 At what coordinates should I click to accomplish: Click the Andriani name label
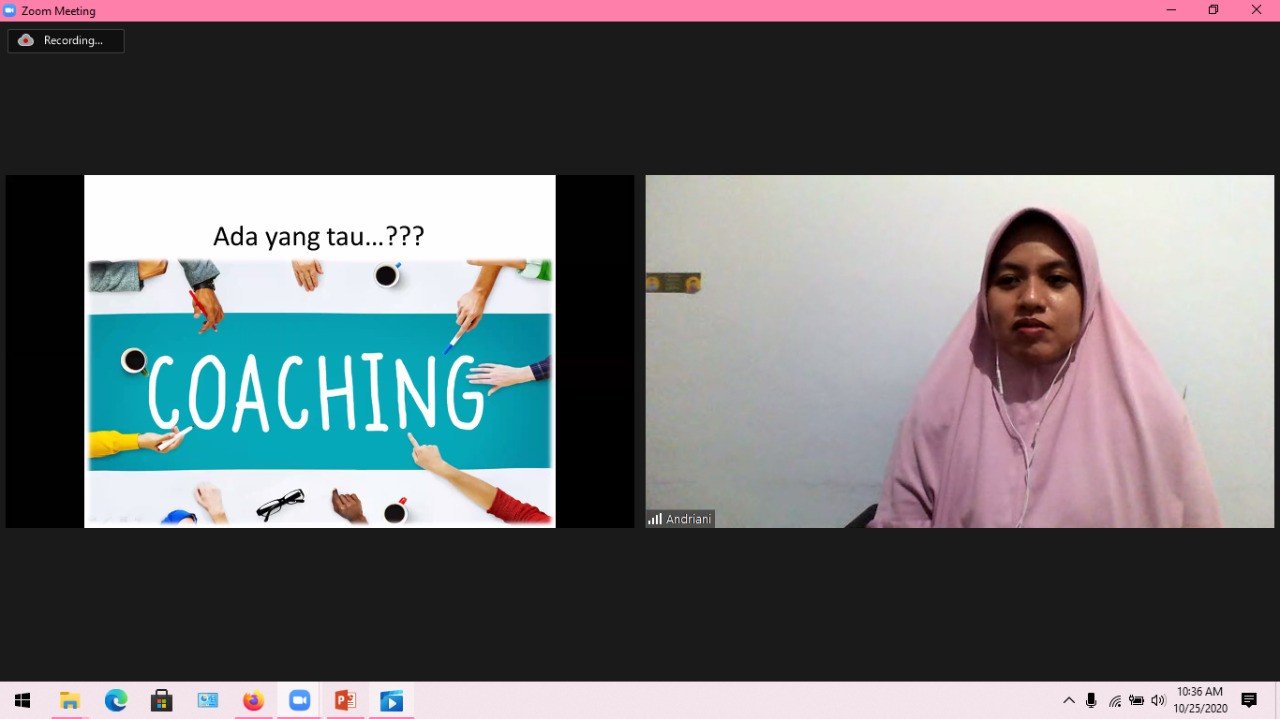[x=681, y=519]
